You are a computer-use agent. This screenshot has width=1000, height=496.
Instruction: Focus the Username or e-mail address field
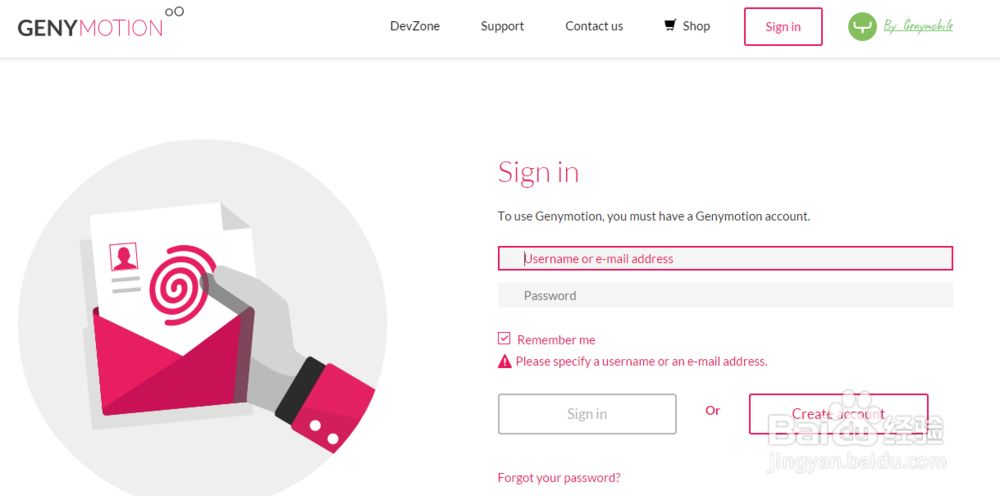(x=725, y=258)
